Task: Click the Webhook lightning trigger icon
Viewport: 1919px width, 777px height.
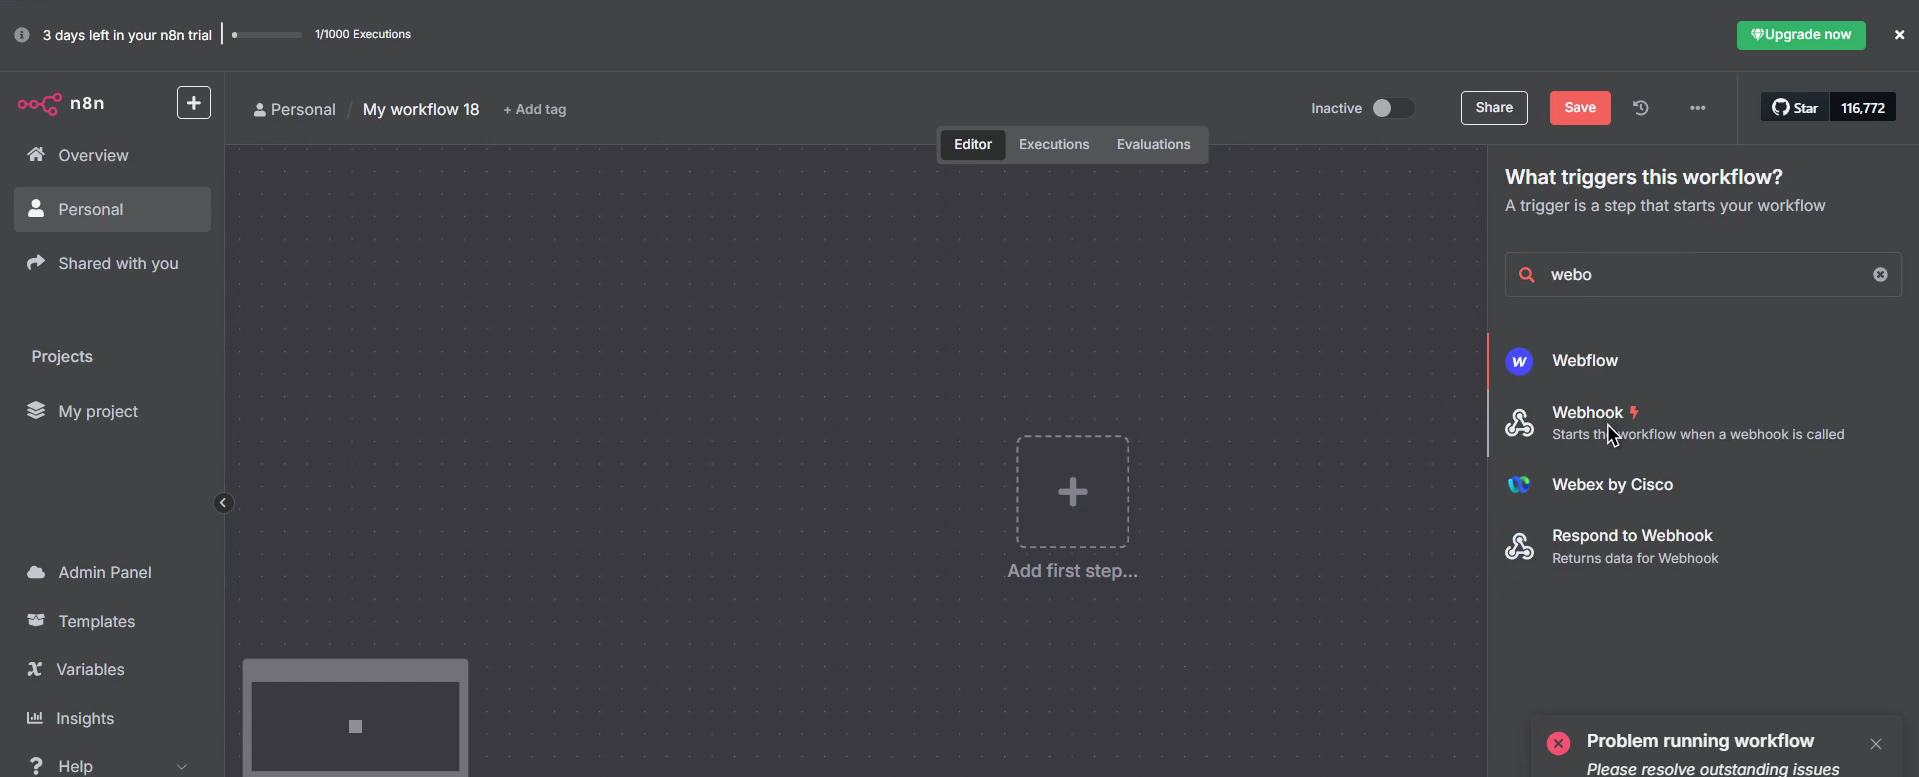Action: [x=1634, y=413]
